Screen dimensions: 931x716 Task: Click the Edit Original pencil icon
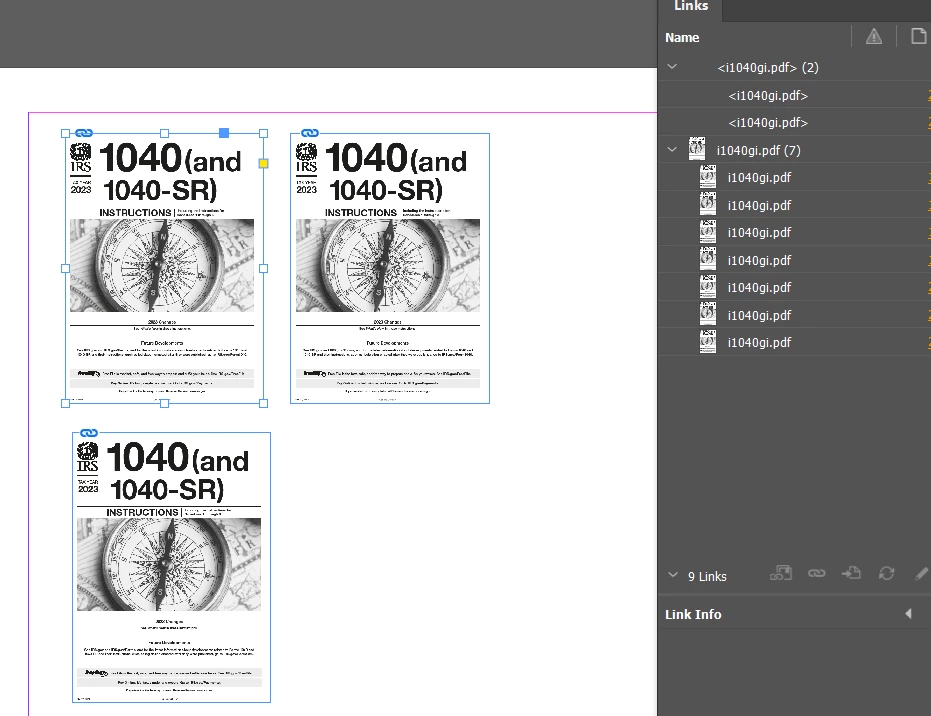point(921,573)
